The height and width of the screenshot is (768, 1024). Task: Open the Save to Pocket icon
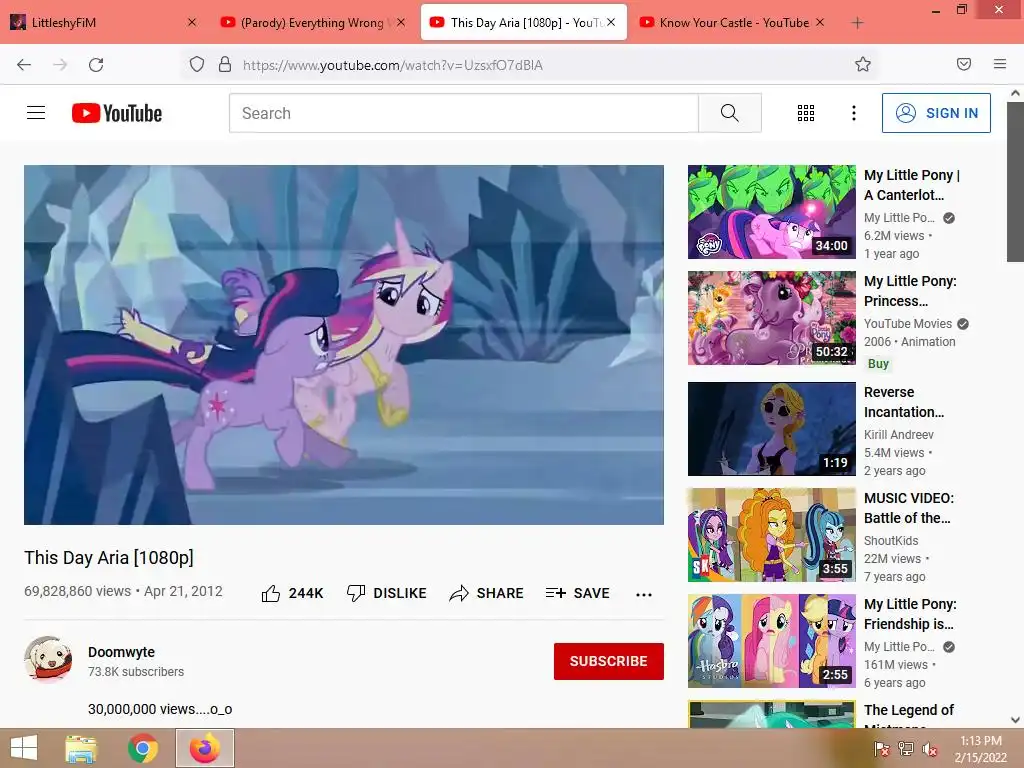(x=963, y=64)
